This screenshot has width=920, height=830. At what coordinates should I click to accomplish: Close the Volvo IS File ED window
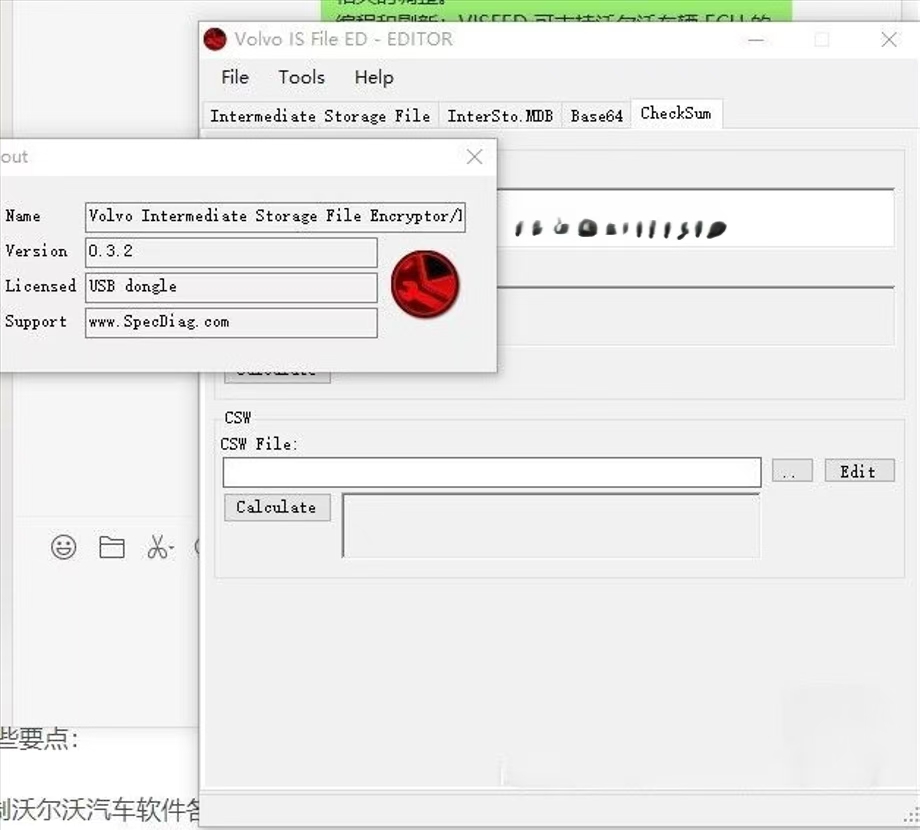889,40
